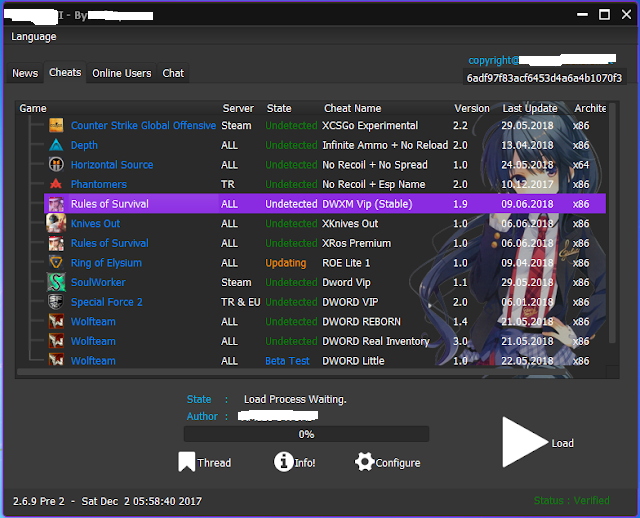The width and height of the screenshot is (640, 518).
Task: Click the large Load play arrow
Action: click(x=524, y=442)
